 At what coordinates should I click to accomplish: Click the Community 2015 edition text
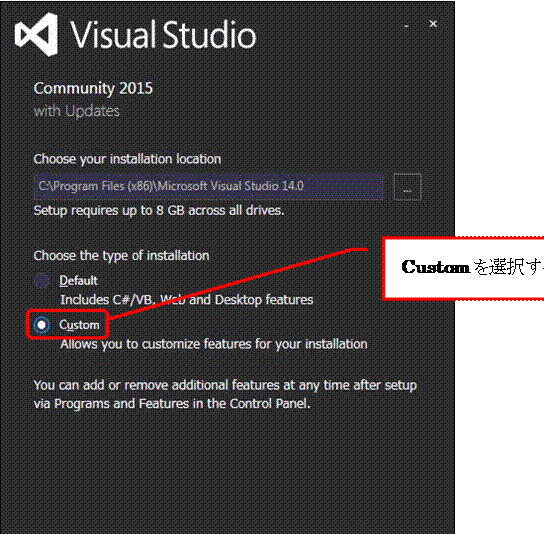(x=93, y=89)
